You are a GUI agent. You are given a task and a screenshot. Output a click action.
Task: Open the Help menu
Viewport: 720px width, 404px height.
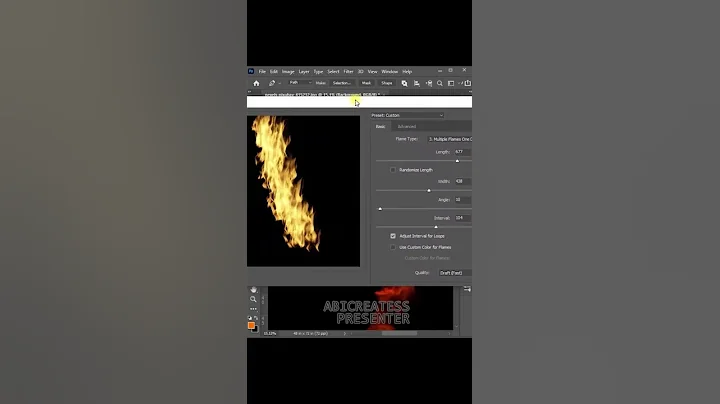[x=407, y=72]
